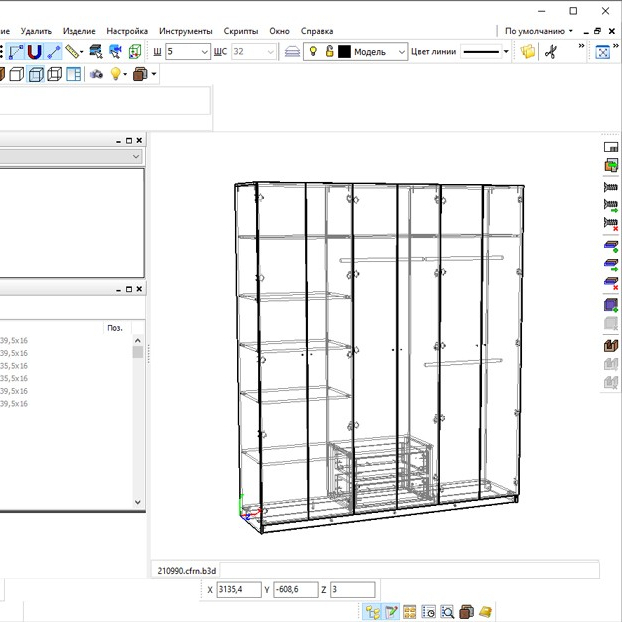The height and width of the screenshot is (622, 622).
Task: Open the ШС value 32 combo box
Action: pos(253,52)
